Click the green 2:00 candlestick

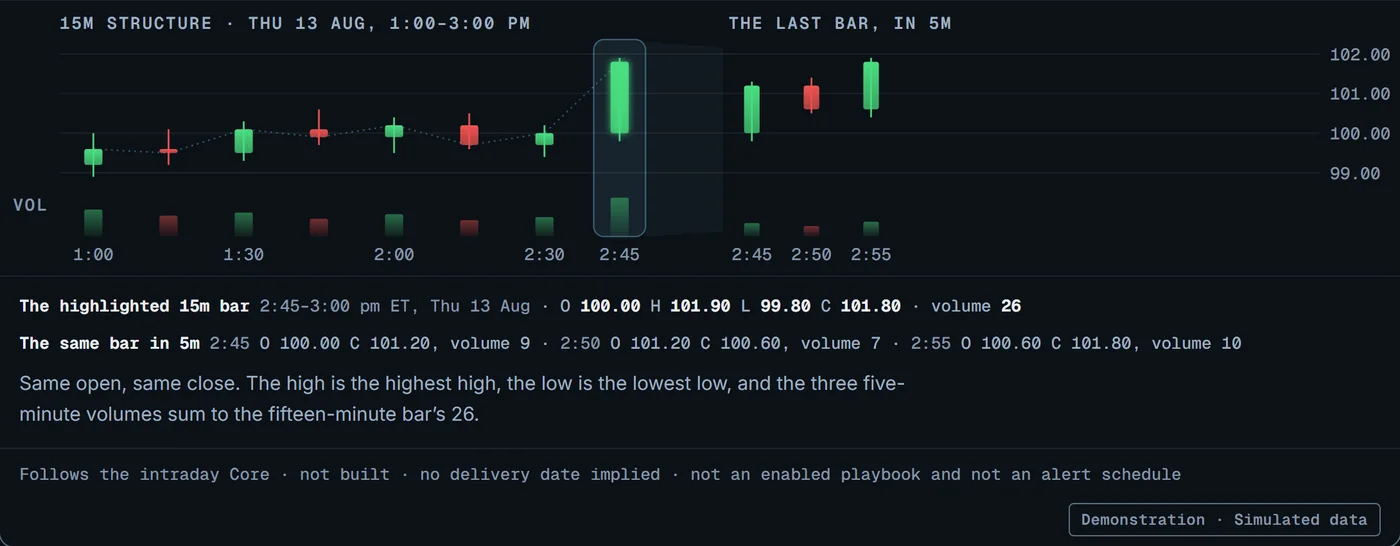(394, 132)
